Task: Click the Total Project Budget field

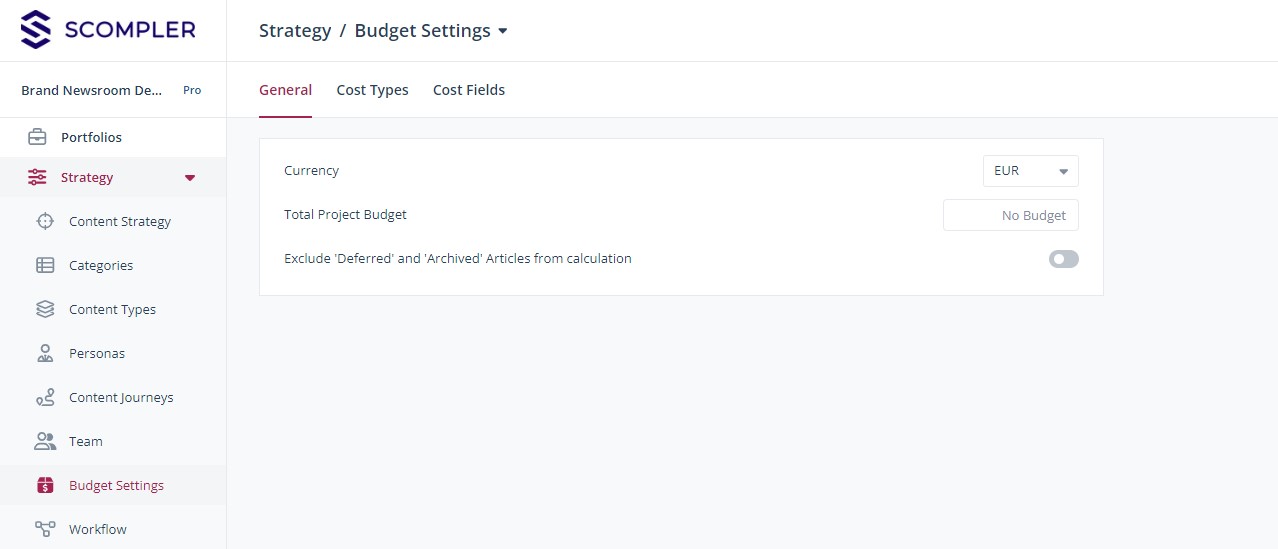Action: 1010,215
